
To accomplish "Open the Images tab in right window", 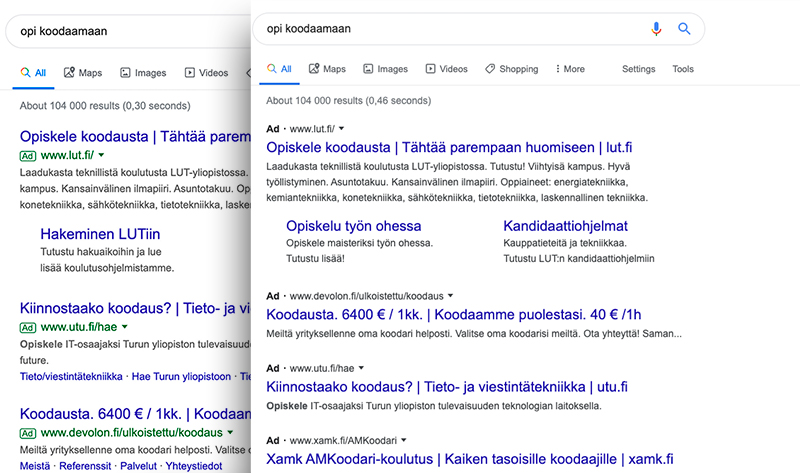I will coord(385,69).
